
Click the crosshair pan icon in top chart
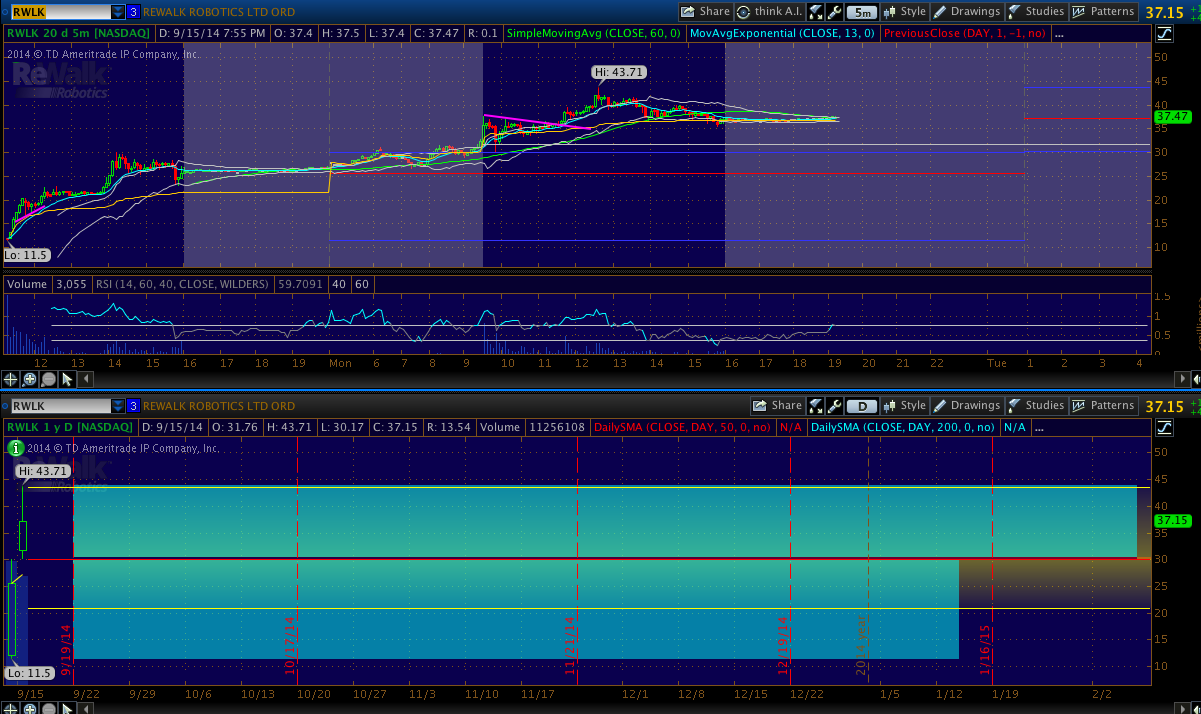pyautogui.click(x=11, y=379)
